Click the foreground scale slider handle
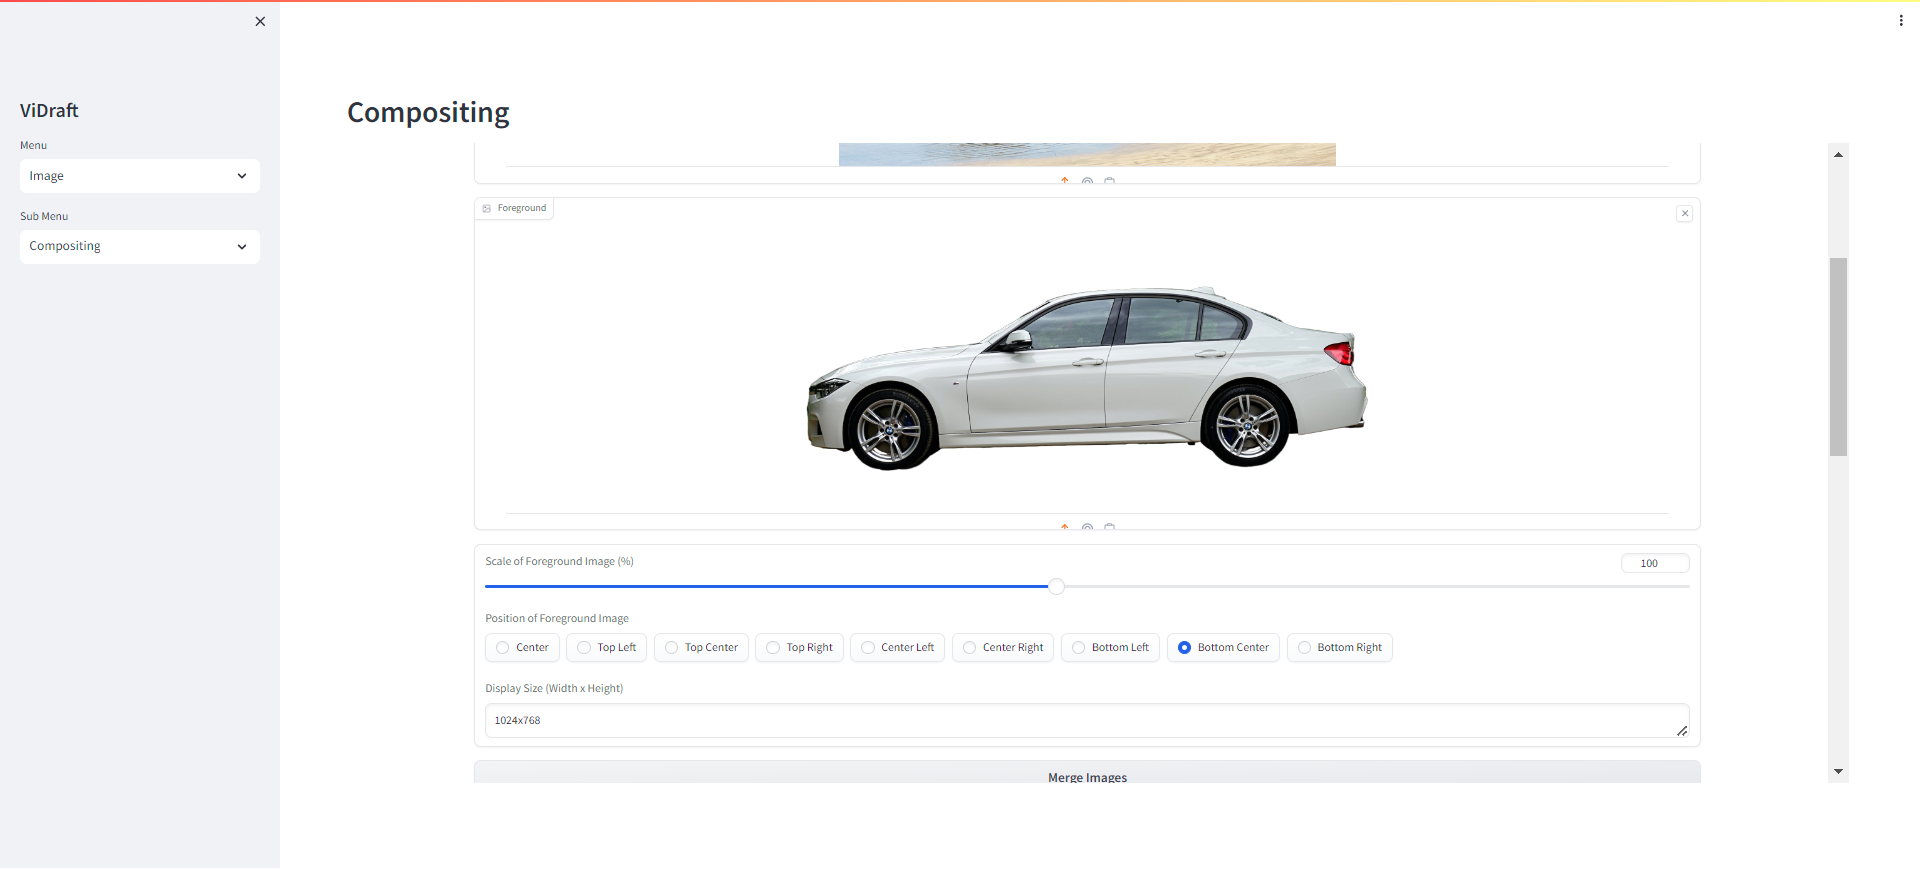Image resolution: width=1920 pixels, height=869 pixels. point(1056,587)
